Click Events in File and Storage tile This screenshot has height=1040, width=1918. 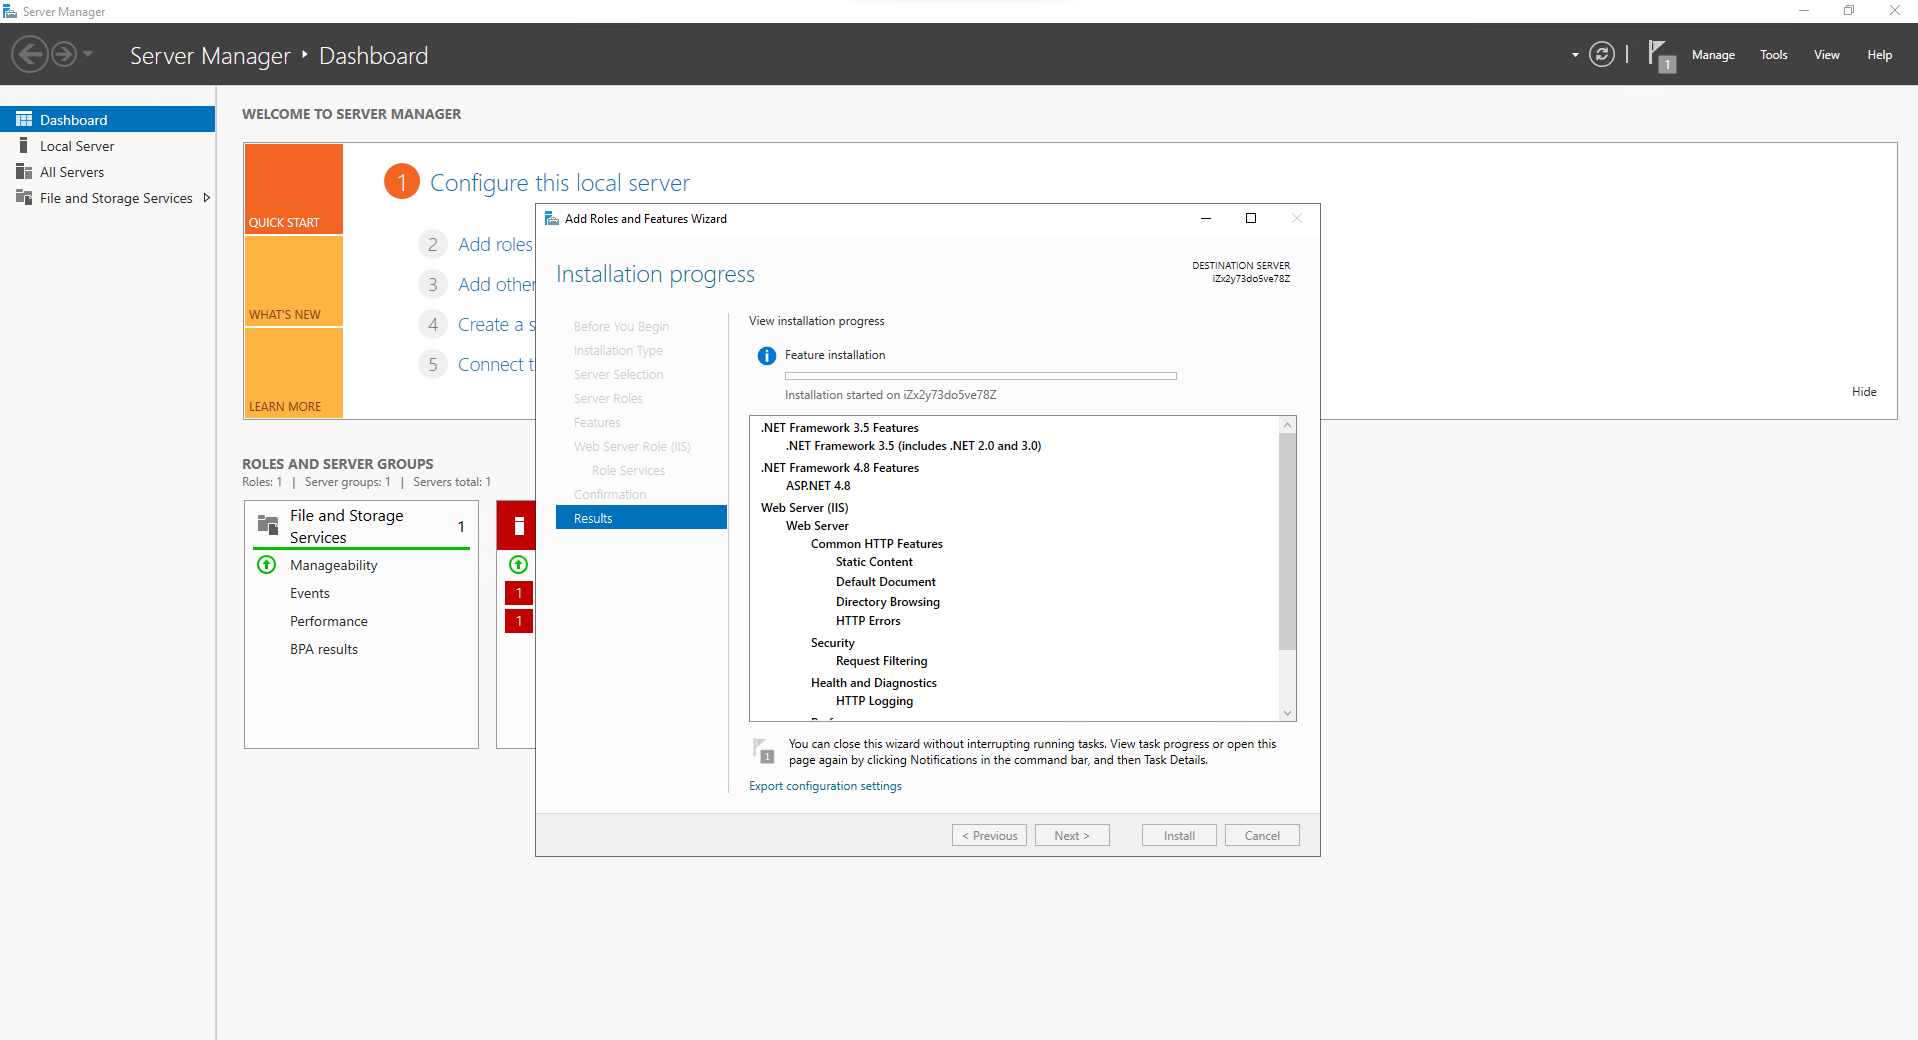[x=310, y=593]
